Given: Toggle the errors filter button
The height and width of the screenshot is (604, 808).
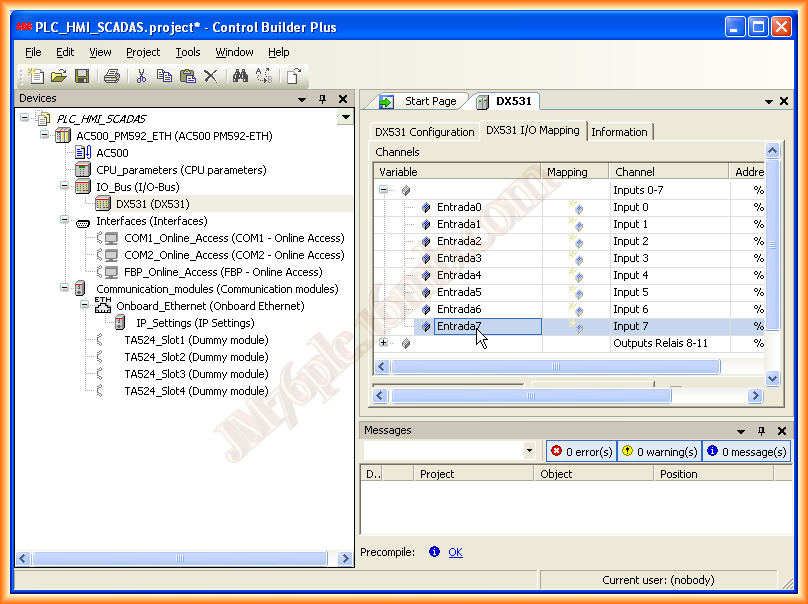Looking at the screenshot, I should (x=581, y=451).
